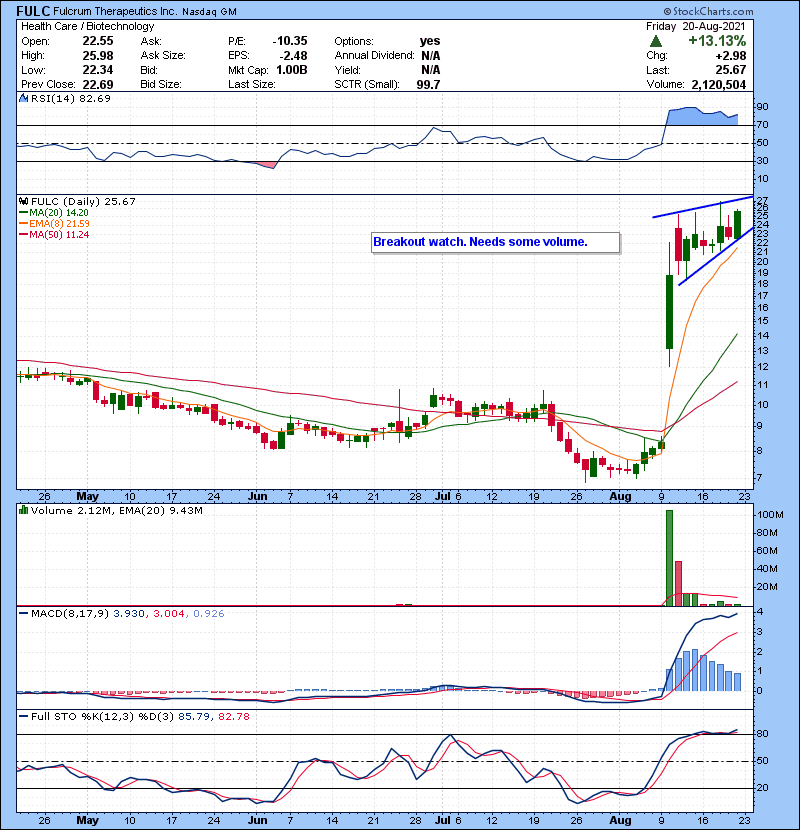Click the Yield N/A value
Viewport: 800px width, 830px height.
(431, 70)
